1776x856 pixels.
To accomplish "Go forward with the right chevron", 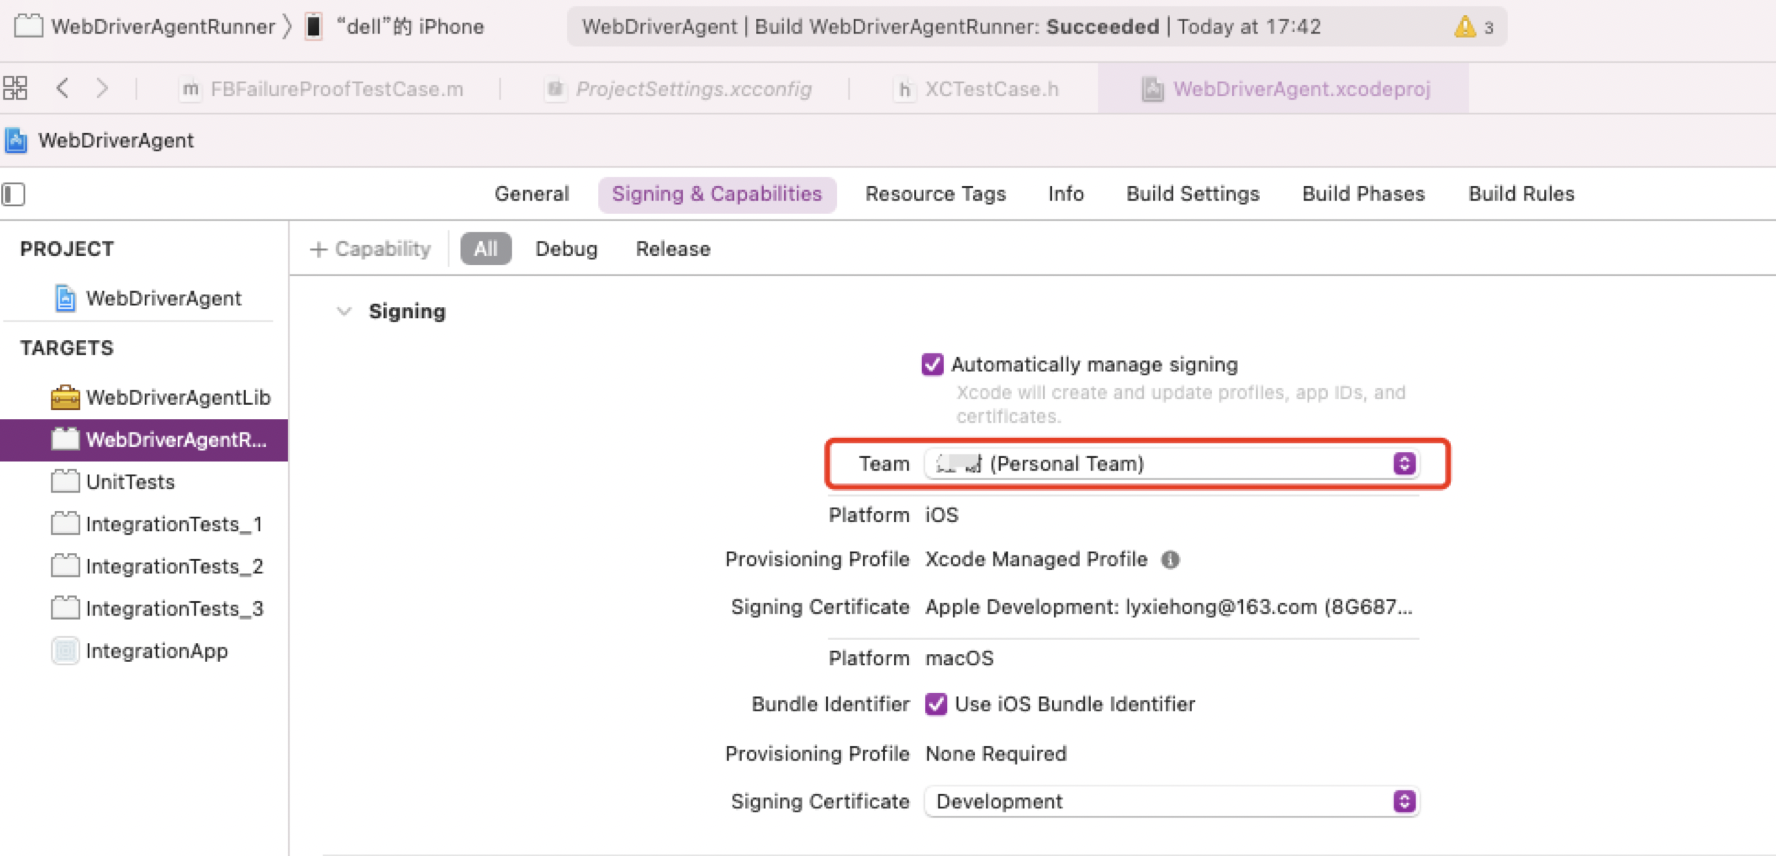I will click(x=102, y=88).
